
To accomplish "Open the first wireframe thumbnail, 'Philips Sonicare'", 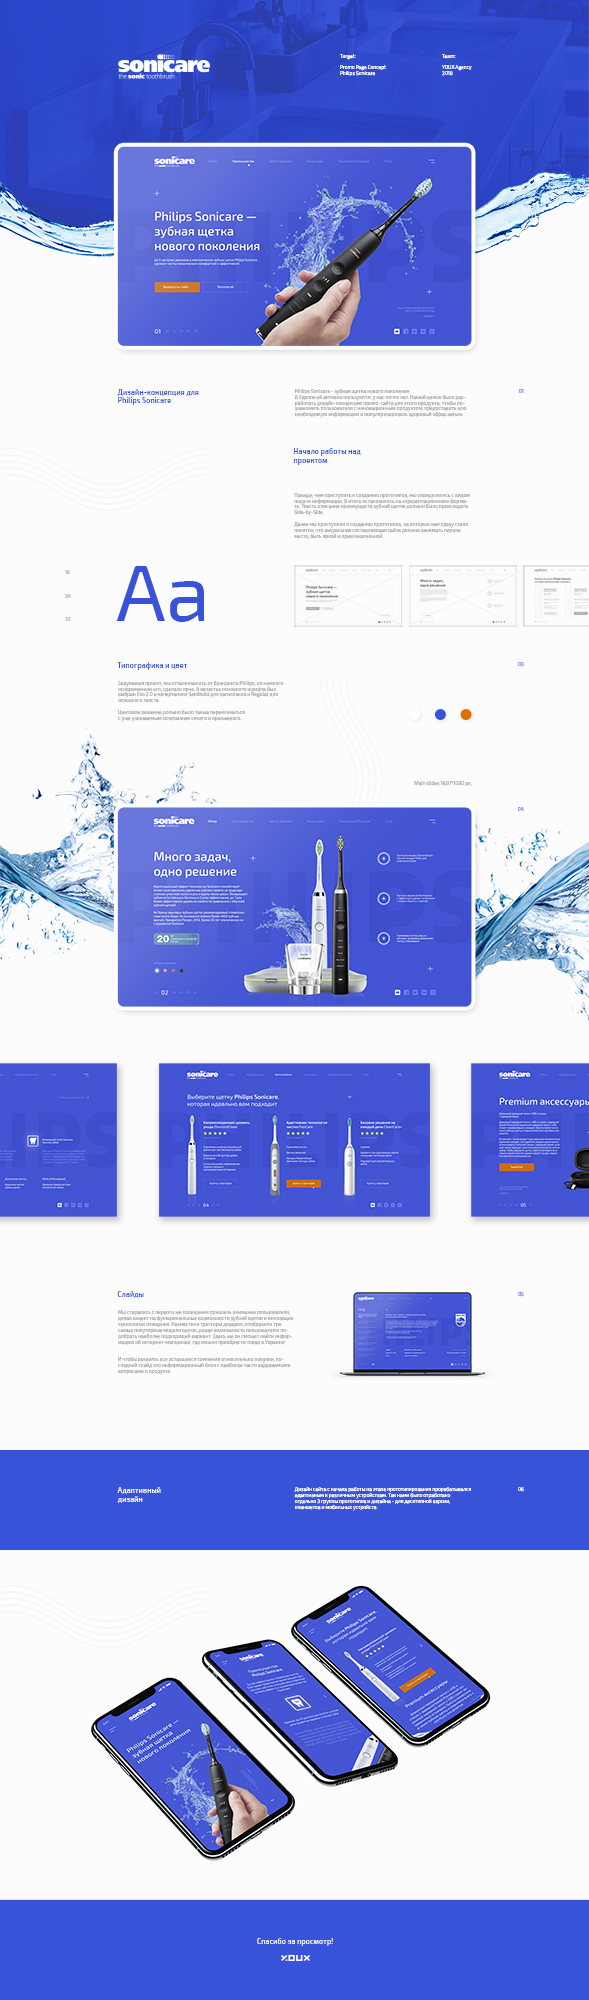I will pos(348,596).
